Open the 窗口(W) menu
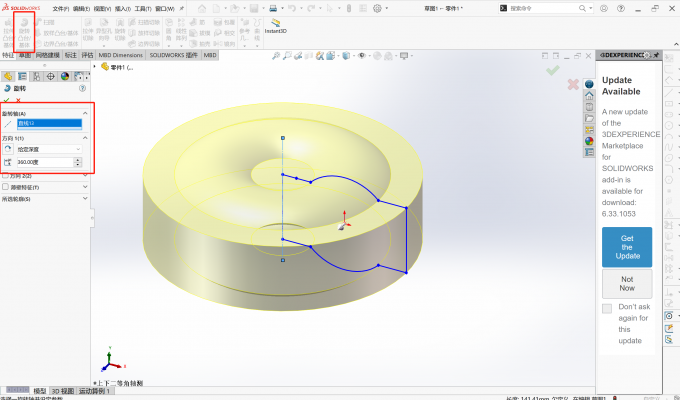680x400 pixels. [x=165, y=9]
